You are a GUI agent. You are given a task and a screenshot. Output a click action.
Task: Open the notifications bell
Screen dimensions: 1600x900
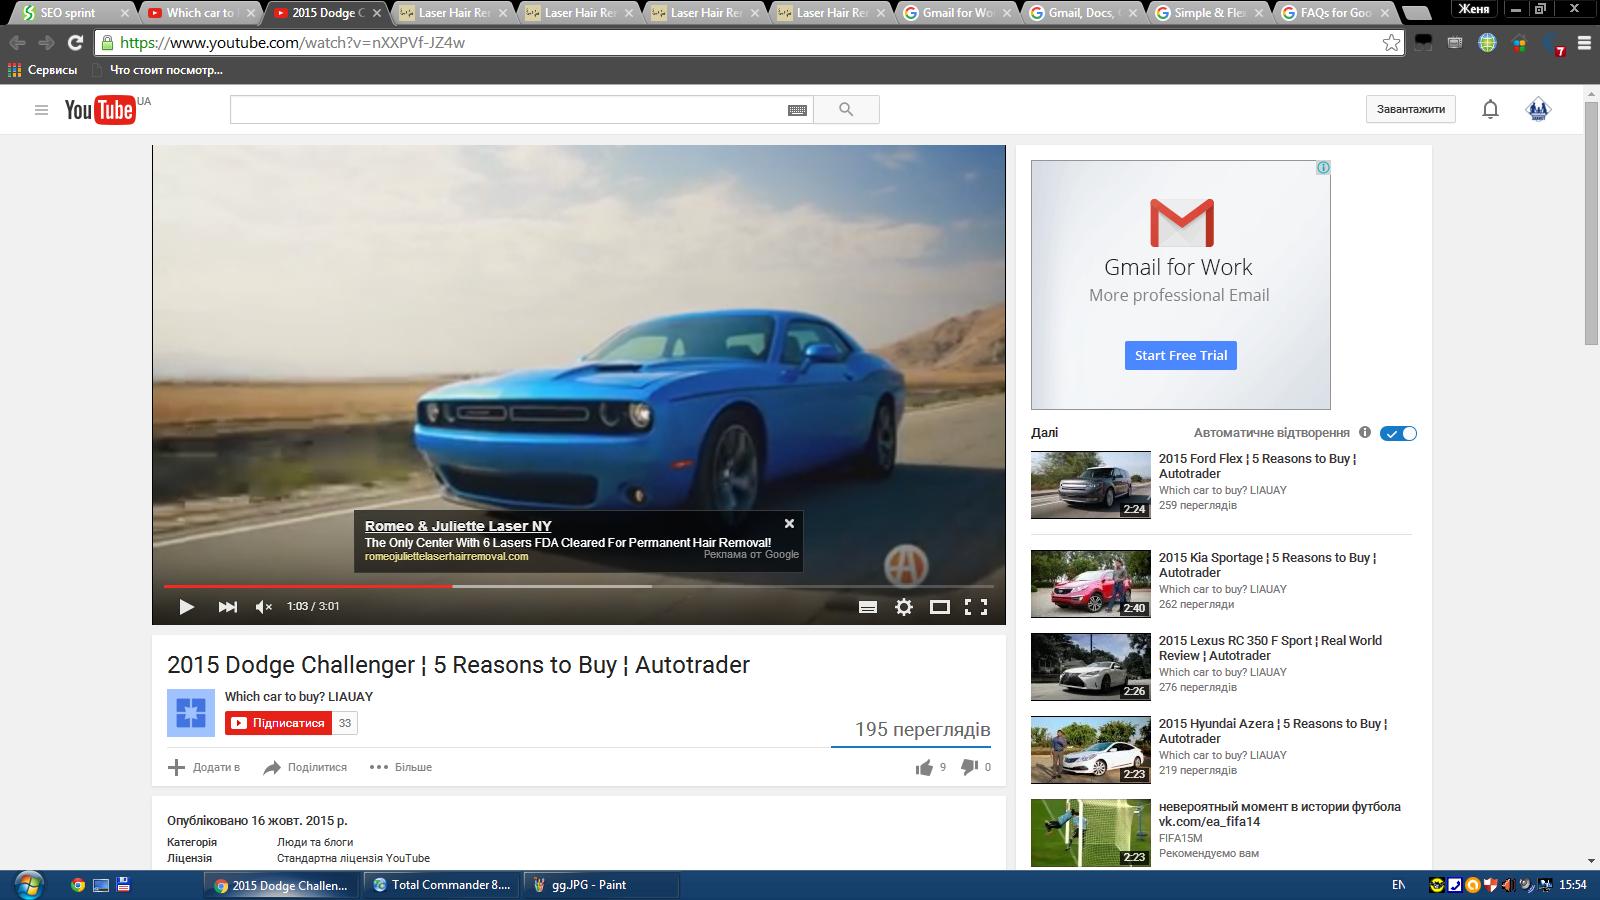1490,109
